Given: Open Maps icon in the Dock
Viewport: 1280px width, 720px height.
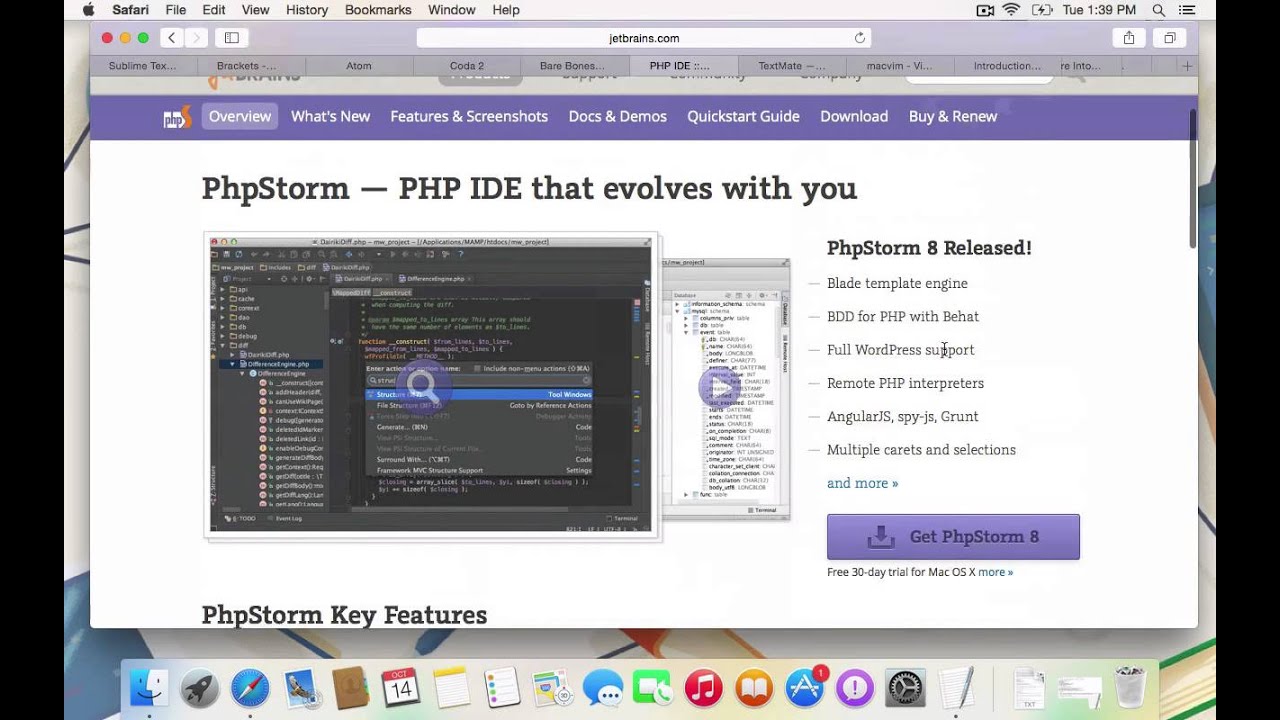Looking at the screenshot, I should pos(553,688).
